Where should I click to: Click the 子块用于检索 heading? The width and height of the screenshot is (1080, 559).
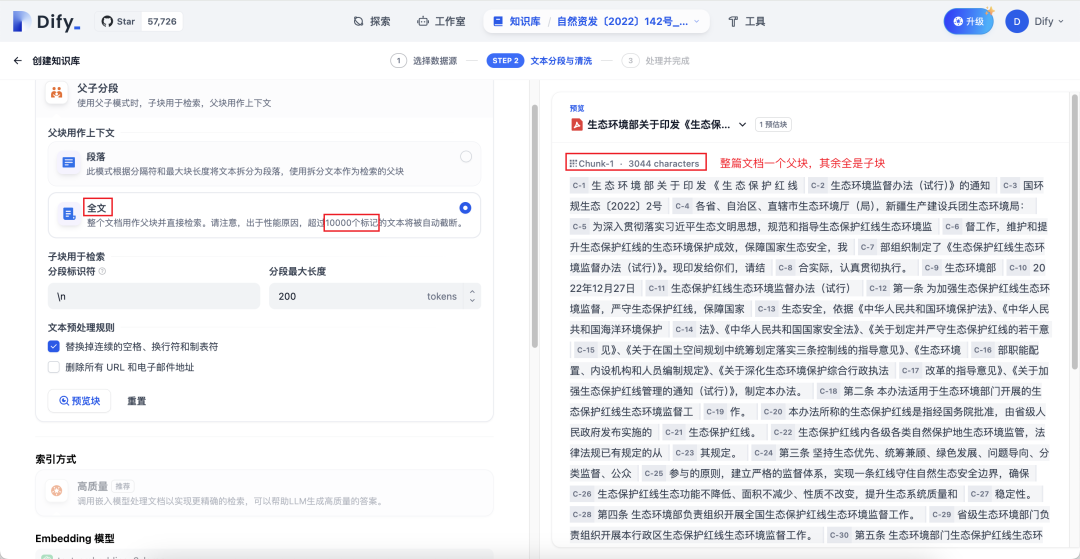pyautogui.click(x=76, y=256)
